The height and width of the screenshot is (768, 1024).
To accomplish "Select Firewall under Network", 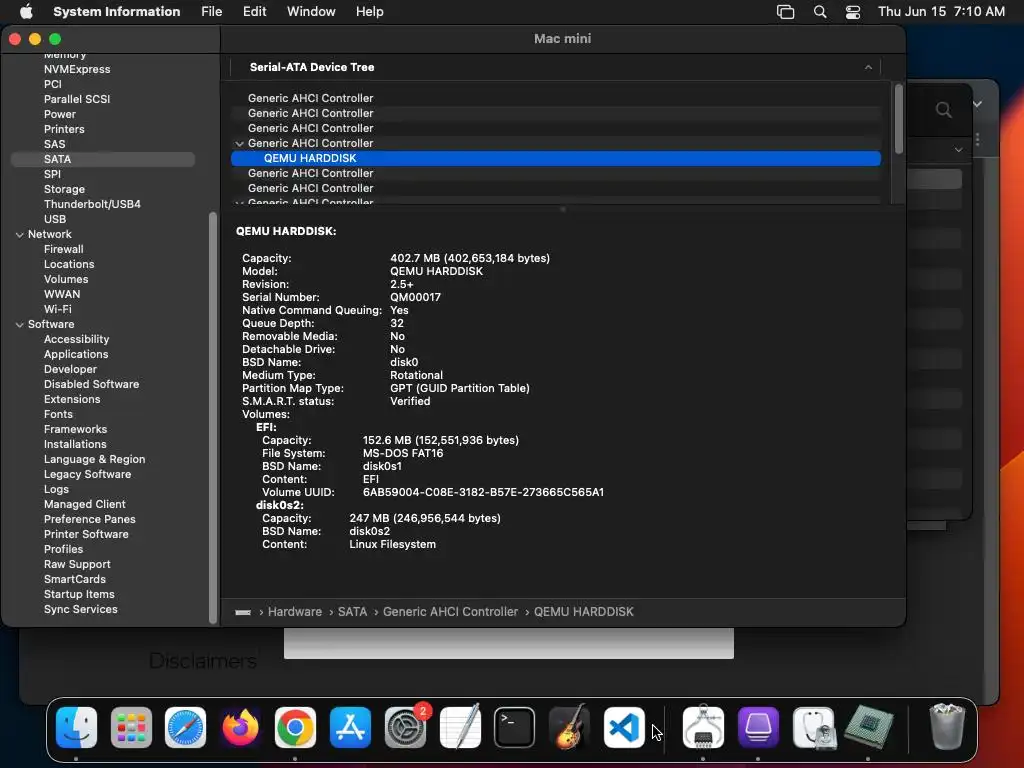I will 63,249.
